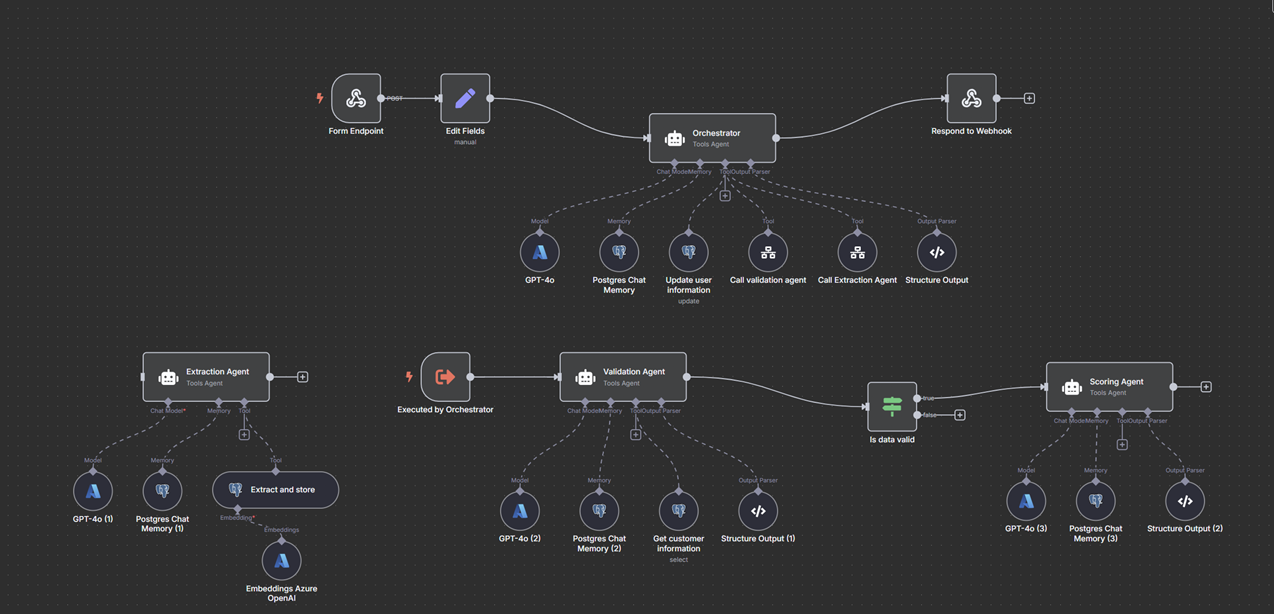Click the 'Is data valid' label text
Image resolution: width=1274 pixels, height=614 pixels.
click(x=892, y=439)
